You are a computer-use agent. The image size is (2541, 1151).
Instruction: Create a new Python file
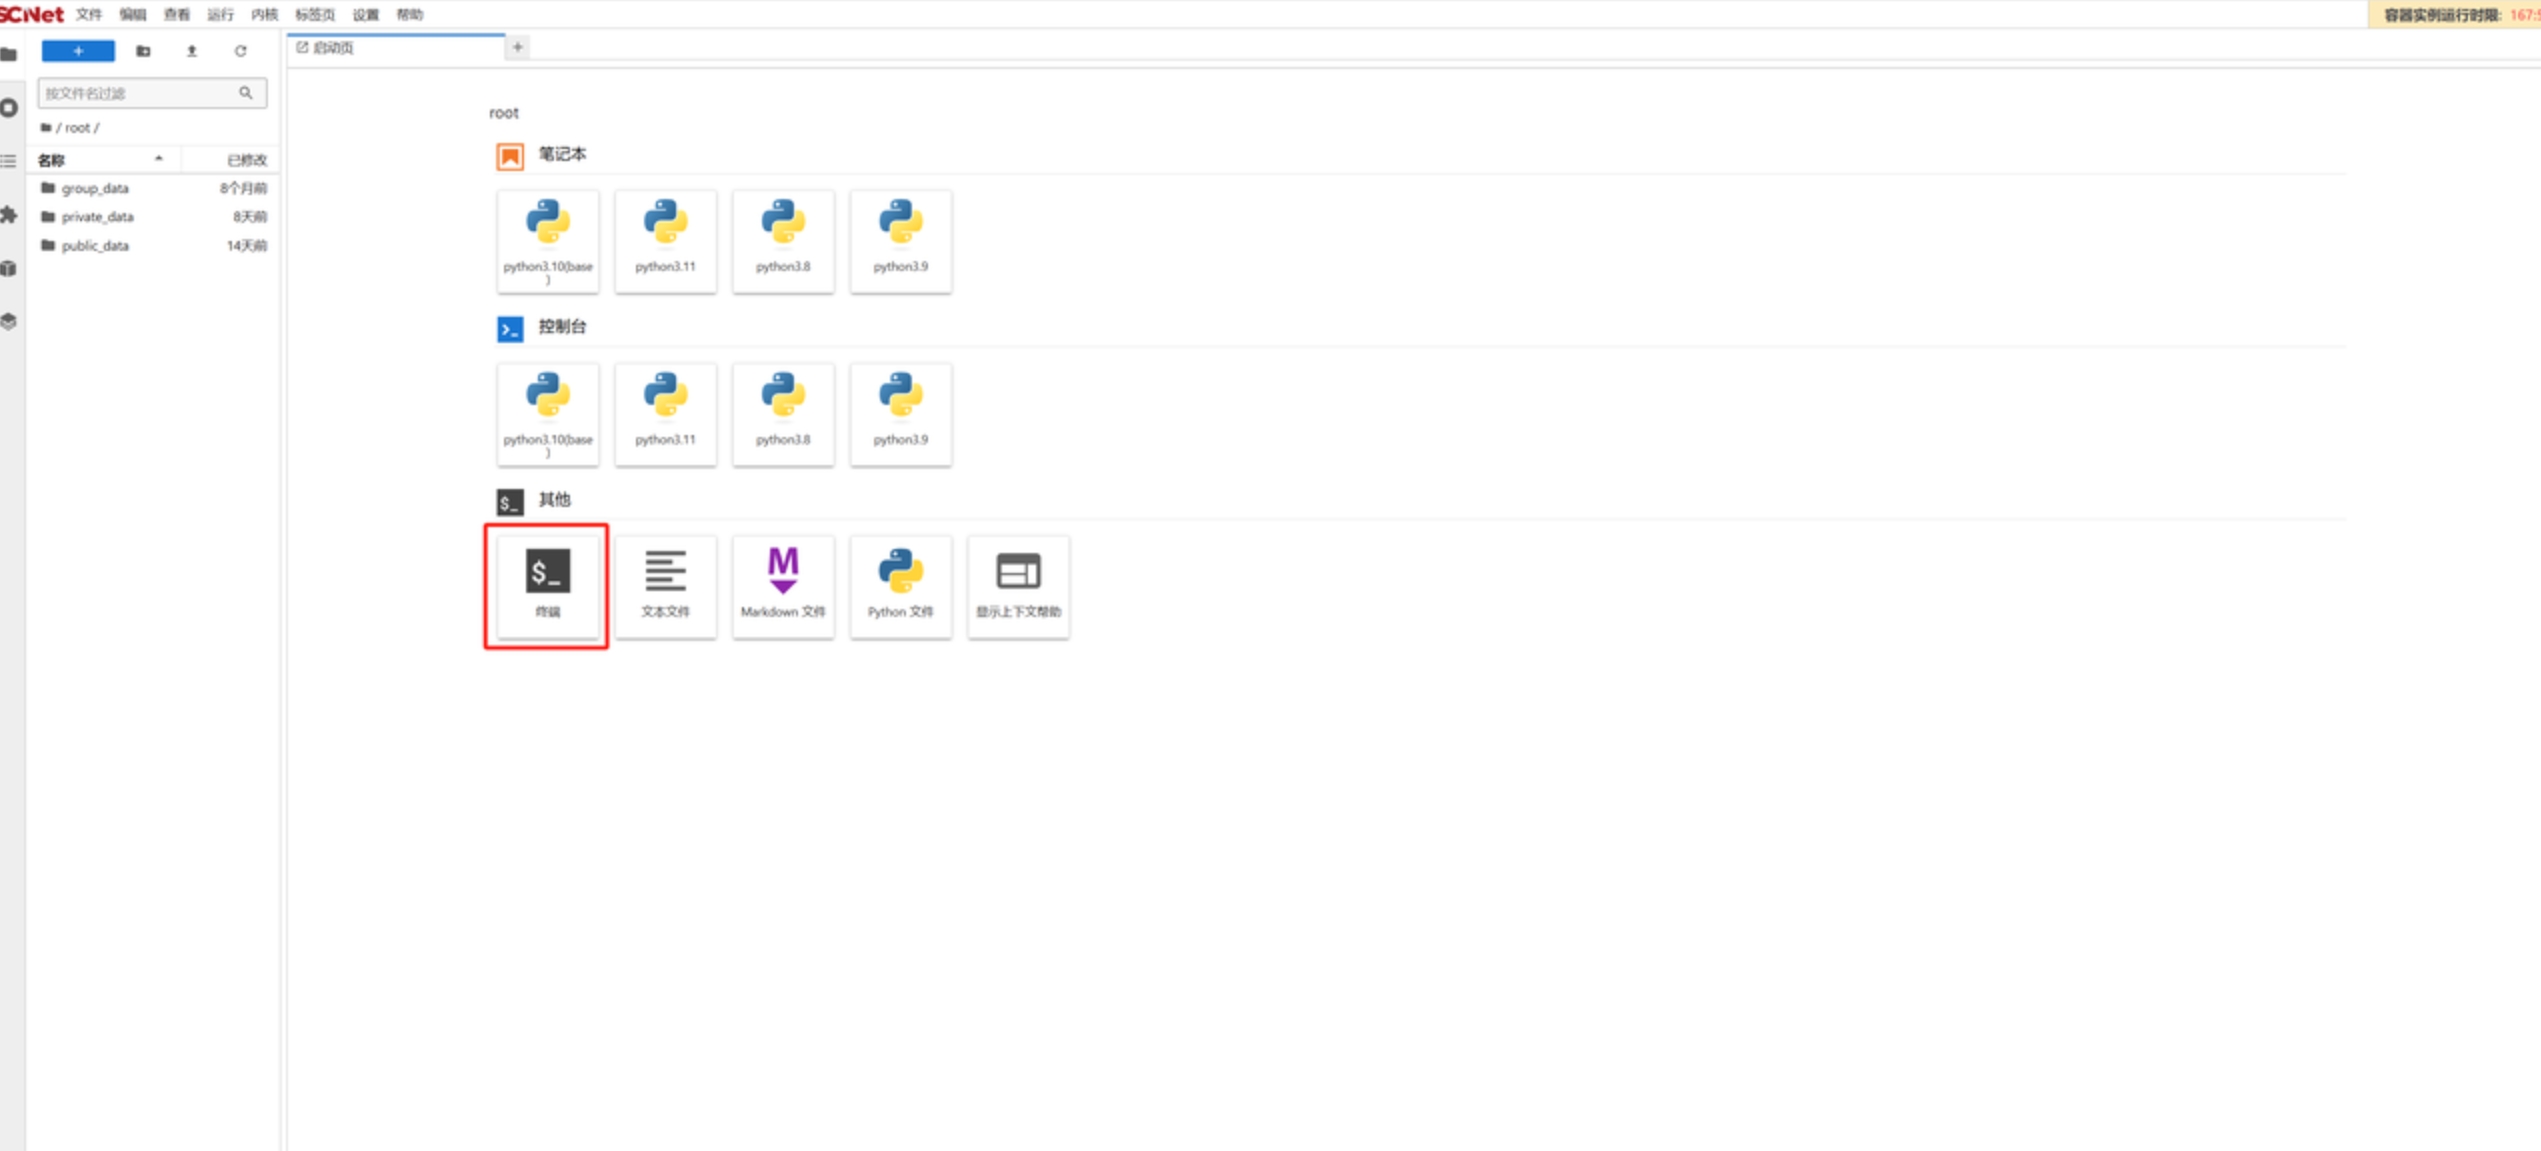(x=900, y=585)
